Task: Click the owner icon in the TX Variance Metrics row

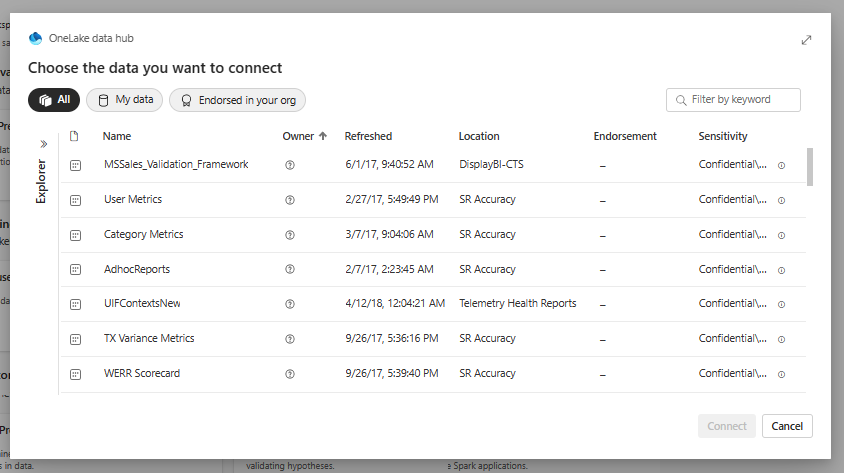Action: [290, 339]
